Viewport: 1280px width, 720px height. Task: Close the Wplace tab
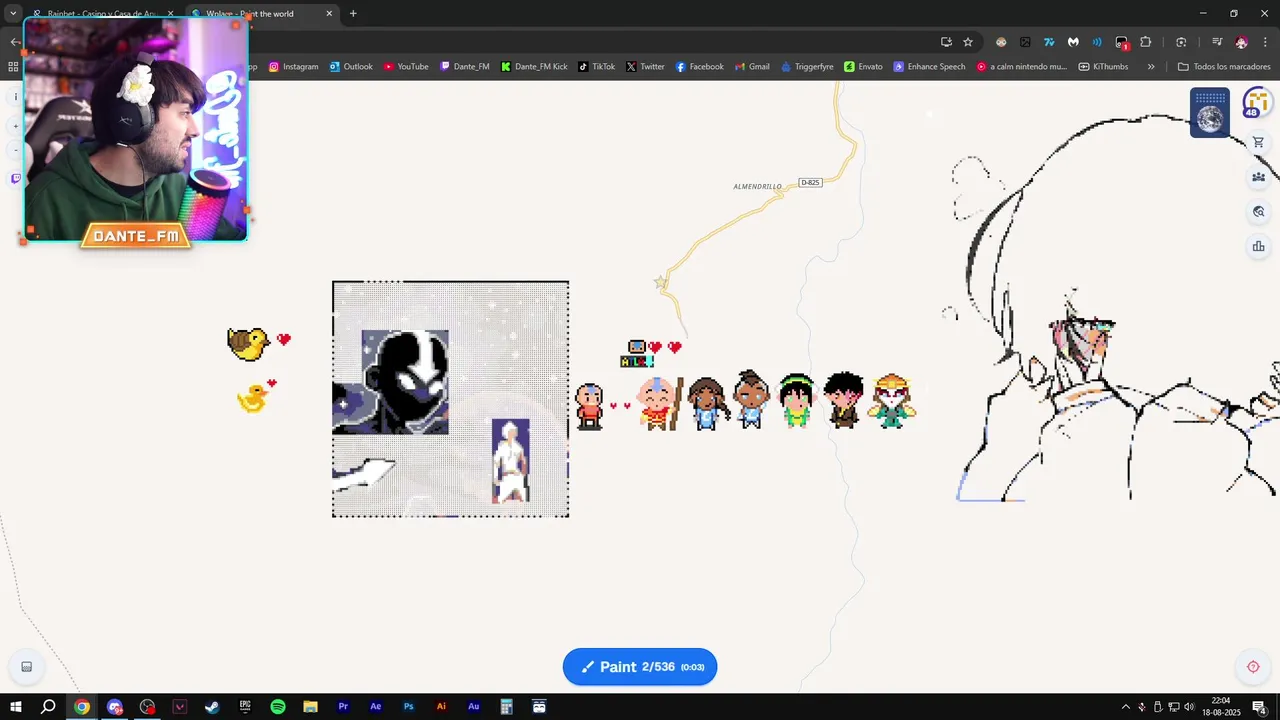coord(329,14)
